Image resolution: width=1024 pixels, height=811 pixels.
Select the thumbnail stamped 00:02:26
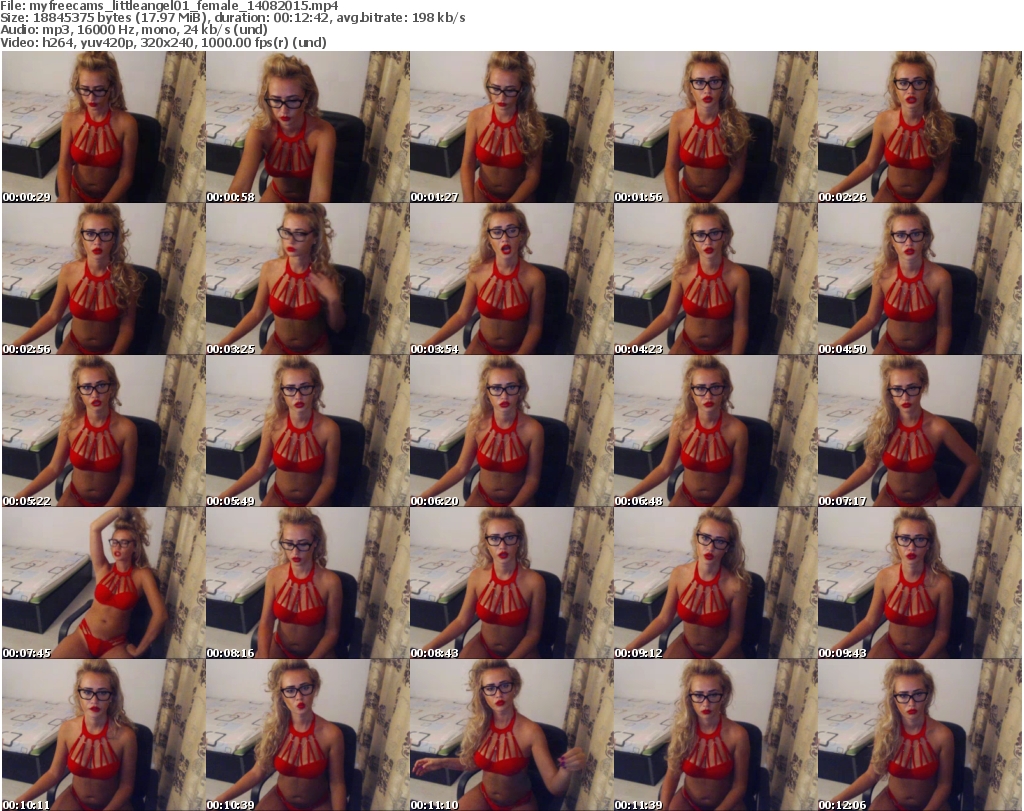(920, 127)
